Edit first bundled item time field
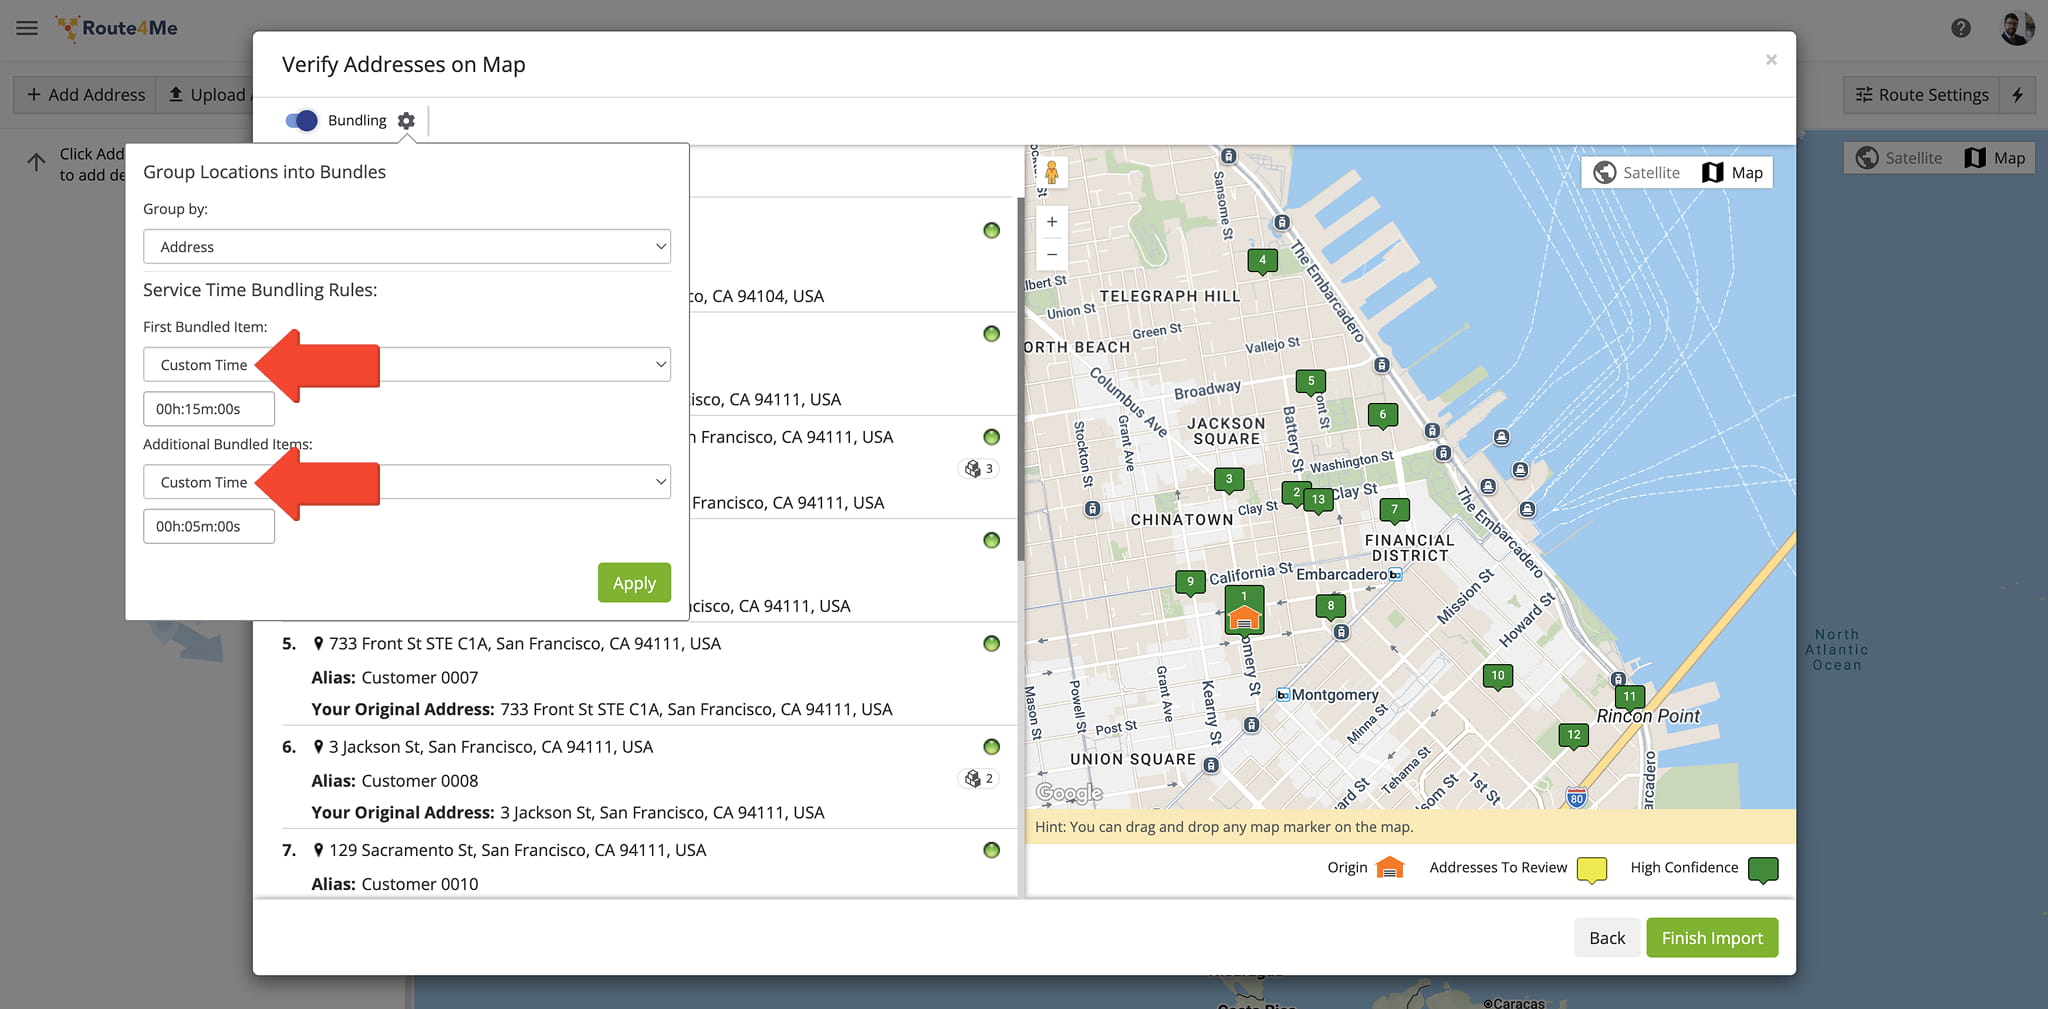The image size is (2048, 1009). point(208,409)
